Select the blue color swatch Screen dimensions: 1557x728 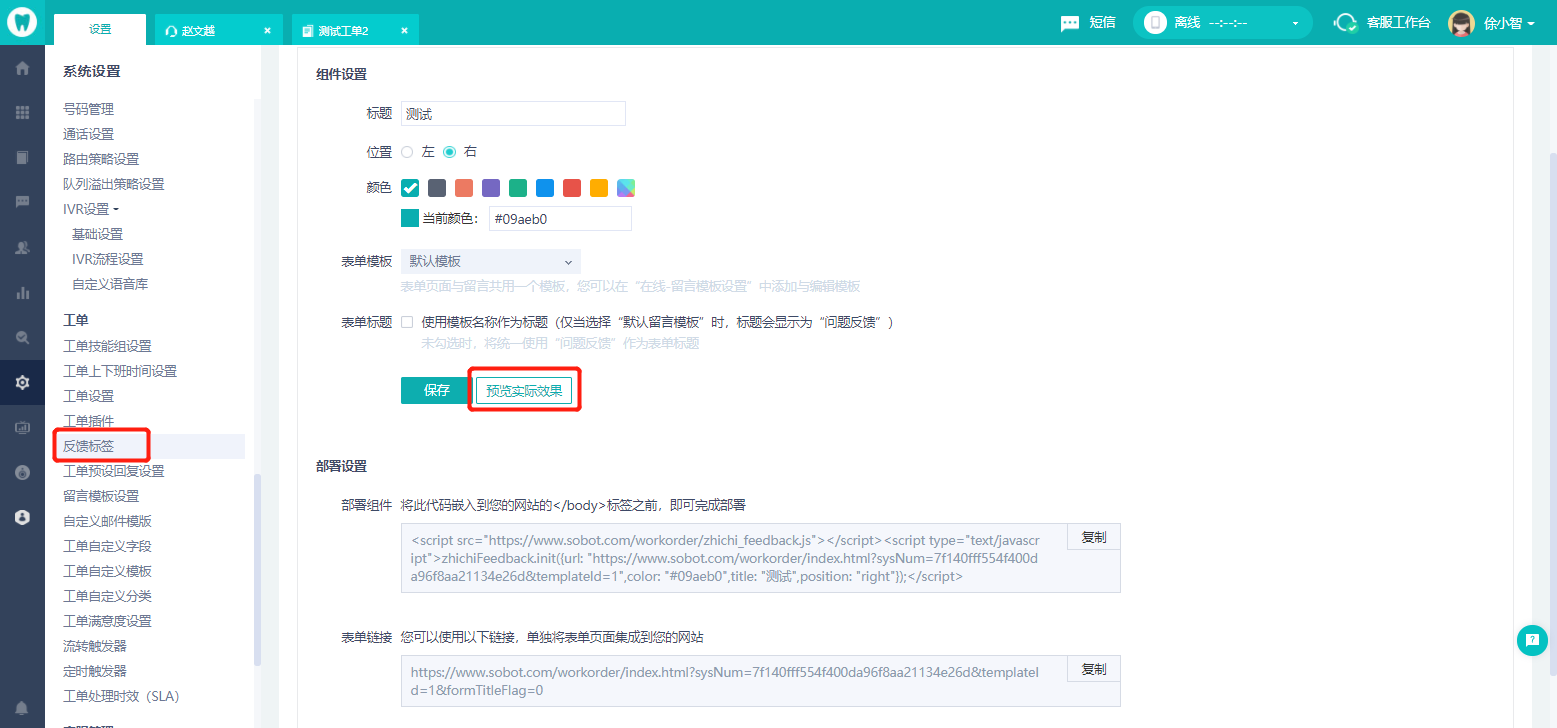click(545, 188)
